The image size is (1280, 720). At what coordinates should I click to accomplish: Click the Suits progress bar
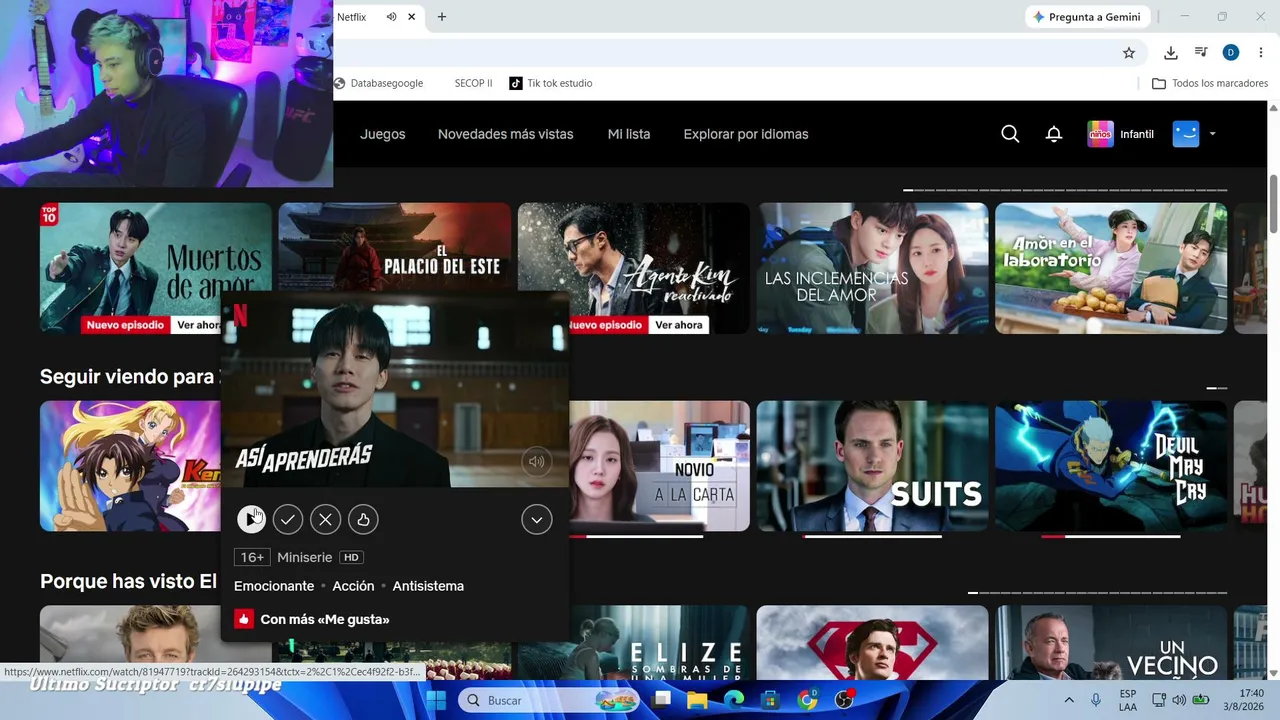pyautogui.click(x=872, y=536)
